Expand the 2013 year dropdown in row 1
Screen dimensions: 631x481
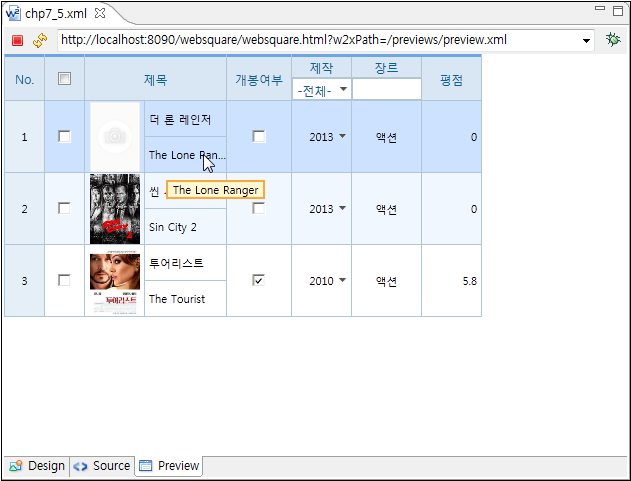click(343, 136)
